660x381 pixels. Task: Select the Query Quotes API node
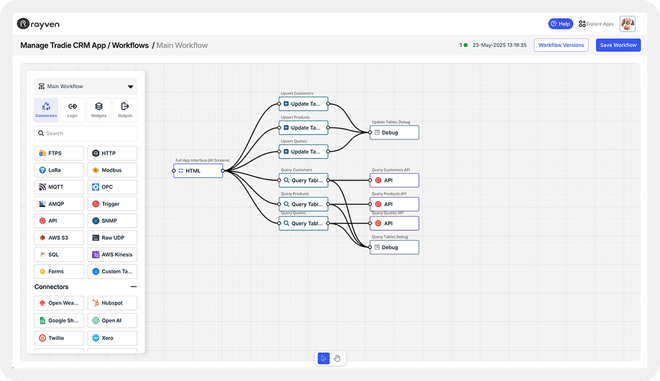tap(394, 224)
